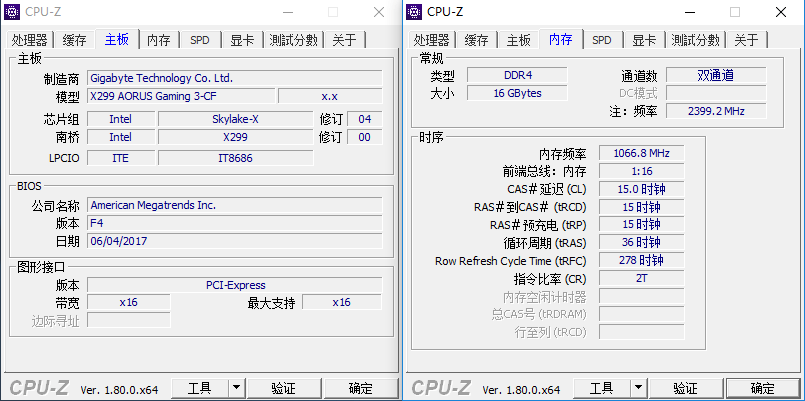Open the 处理器 tab in right window
Image resolution: width=805 pixels, height=401 pixels.
pyautogui.click(x=432, y=40)
